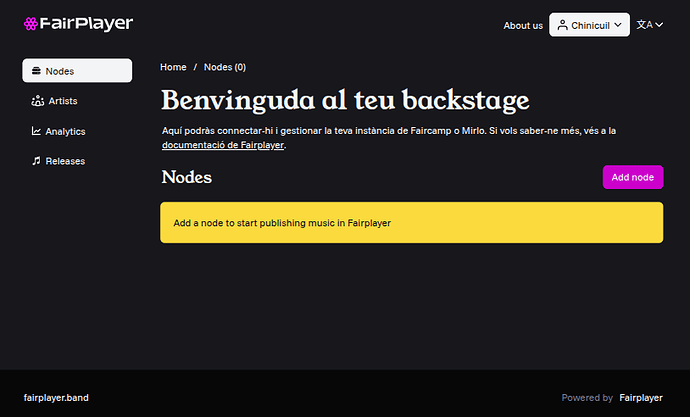Click the Nodes (0) breadcrumb
The image size is (690, 417).
225,67
